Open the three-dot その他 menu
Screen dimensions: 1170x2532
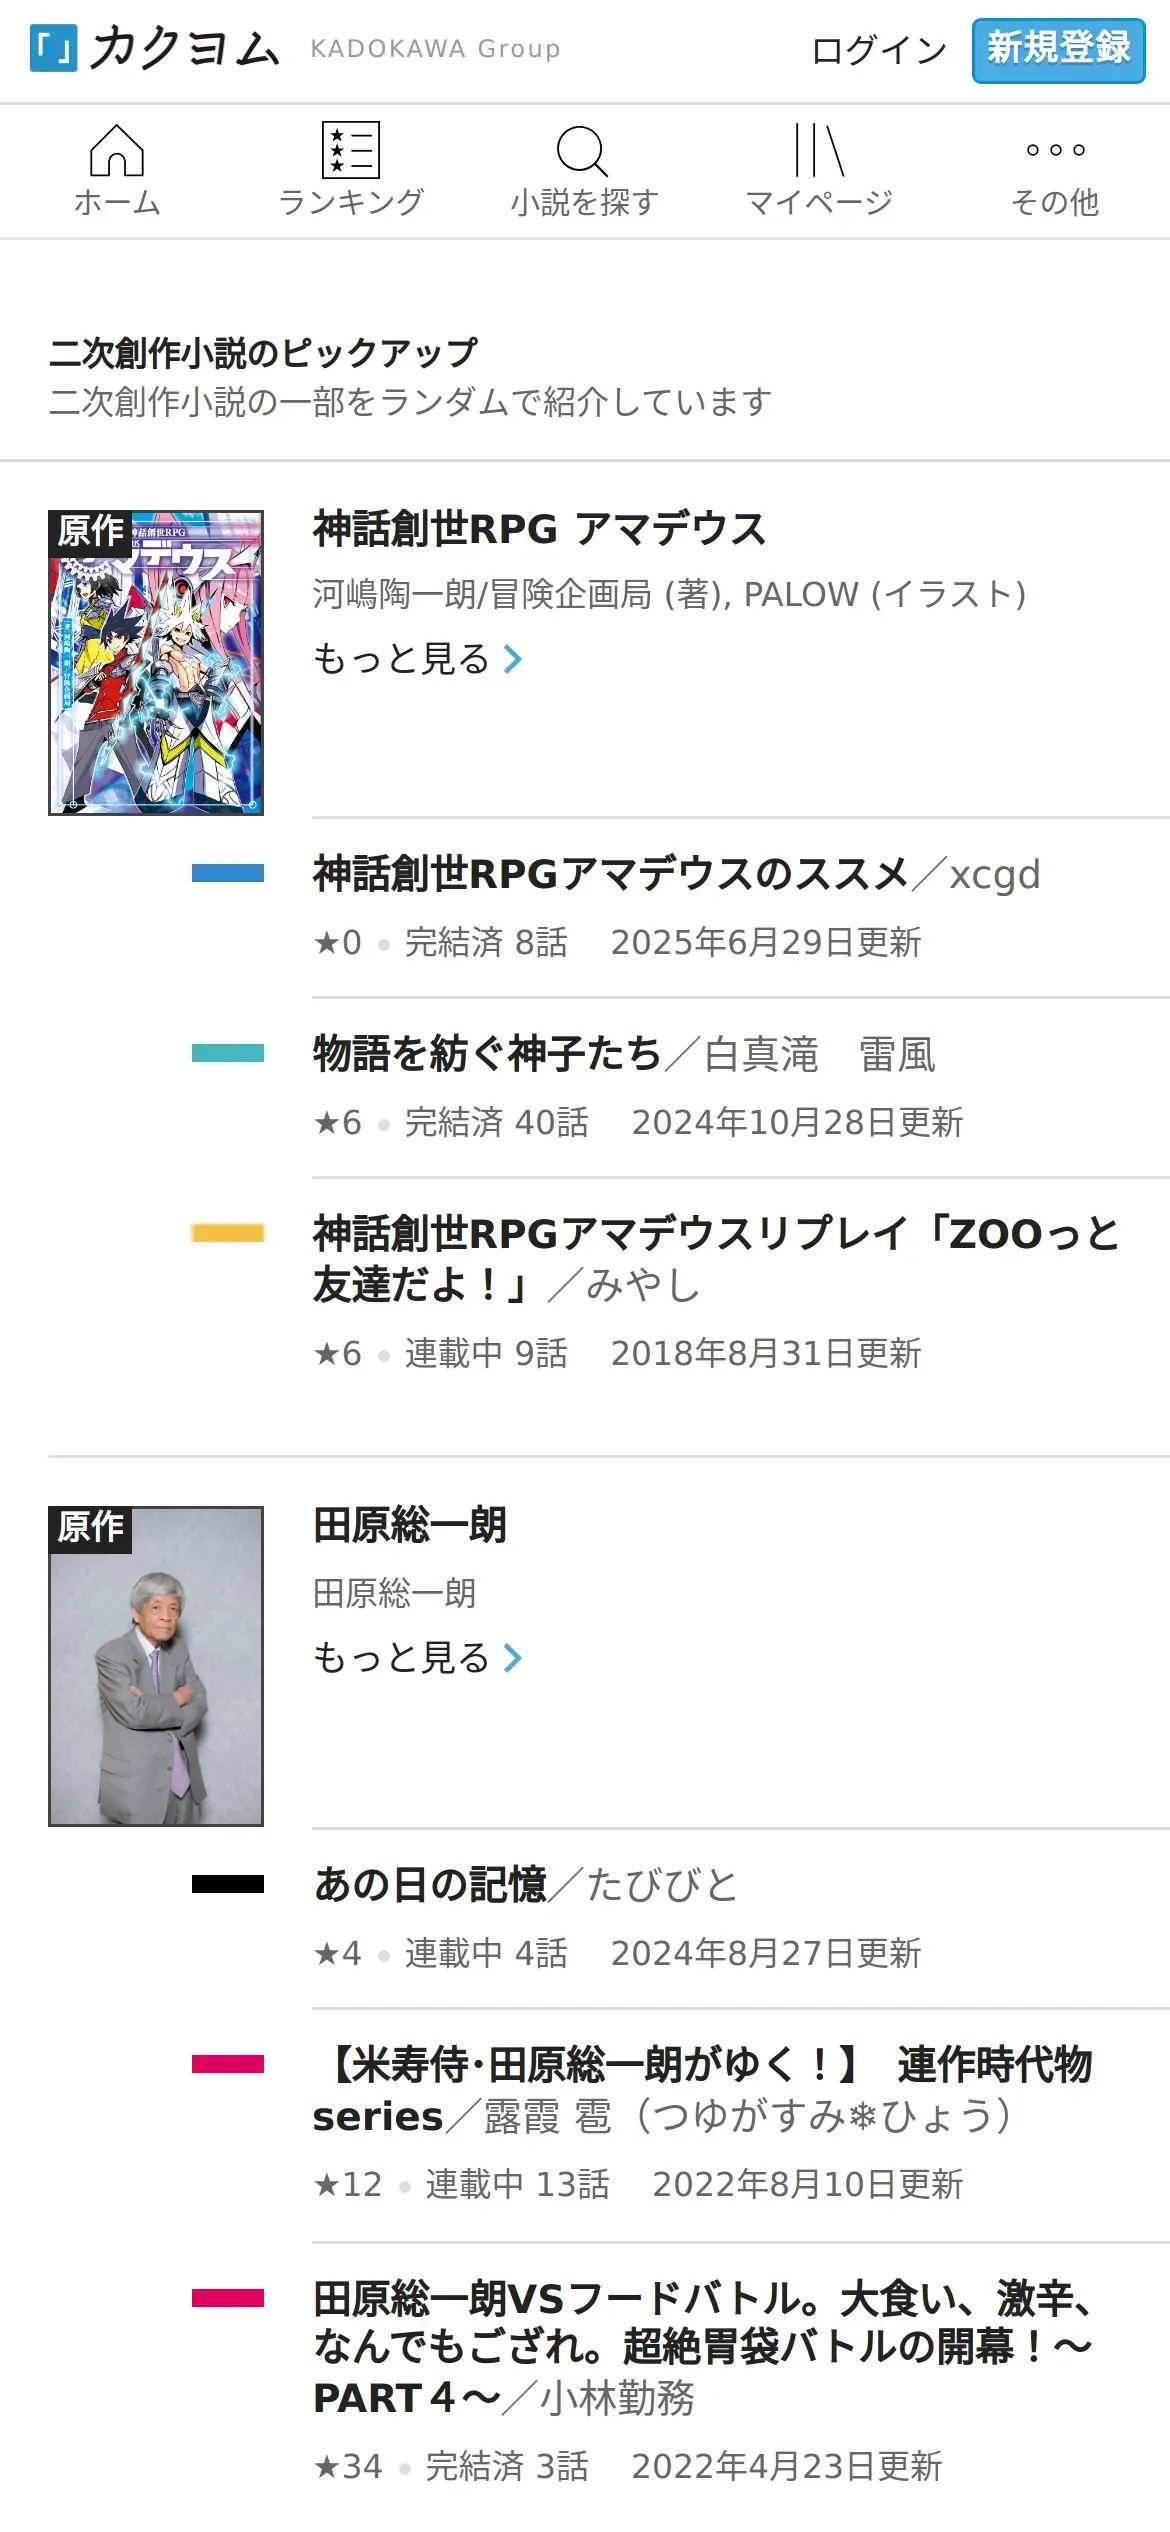(1055, 150)
